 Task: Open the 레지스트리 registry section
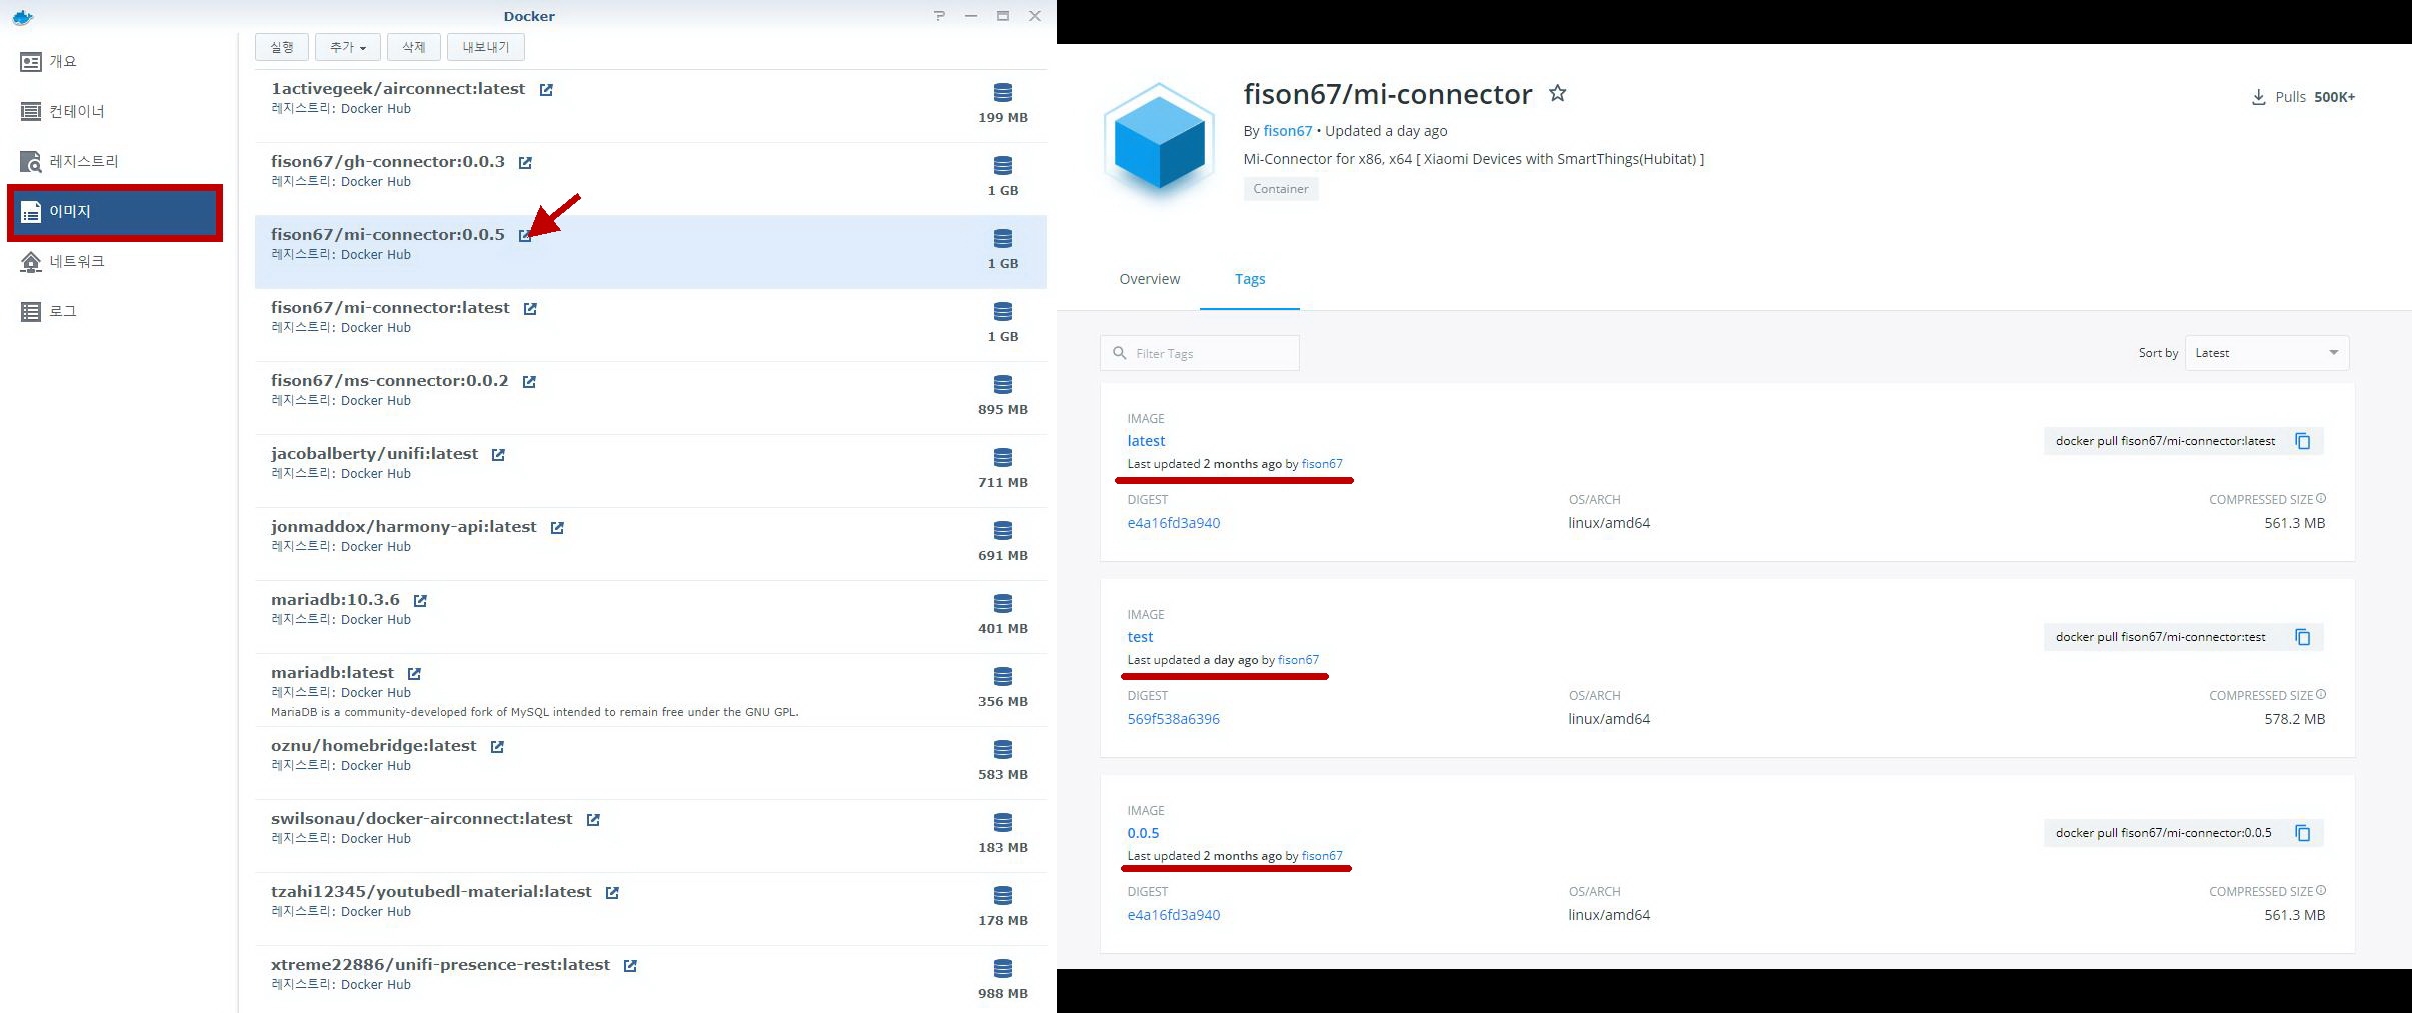[x=115, y=162]
